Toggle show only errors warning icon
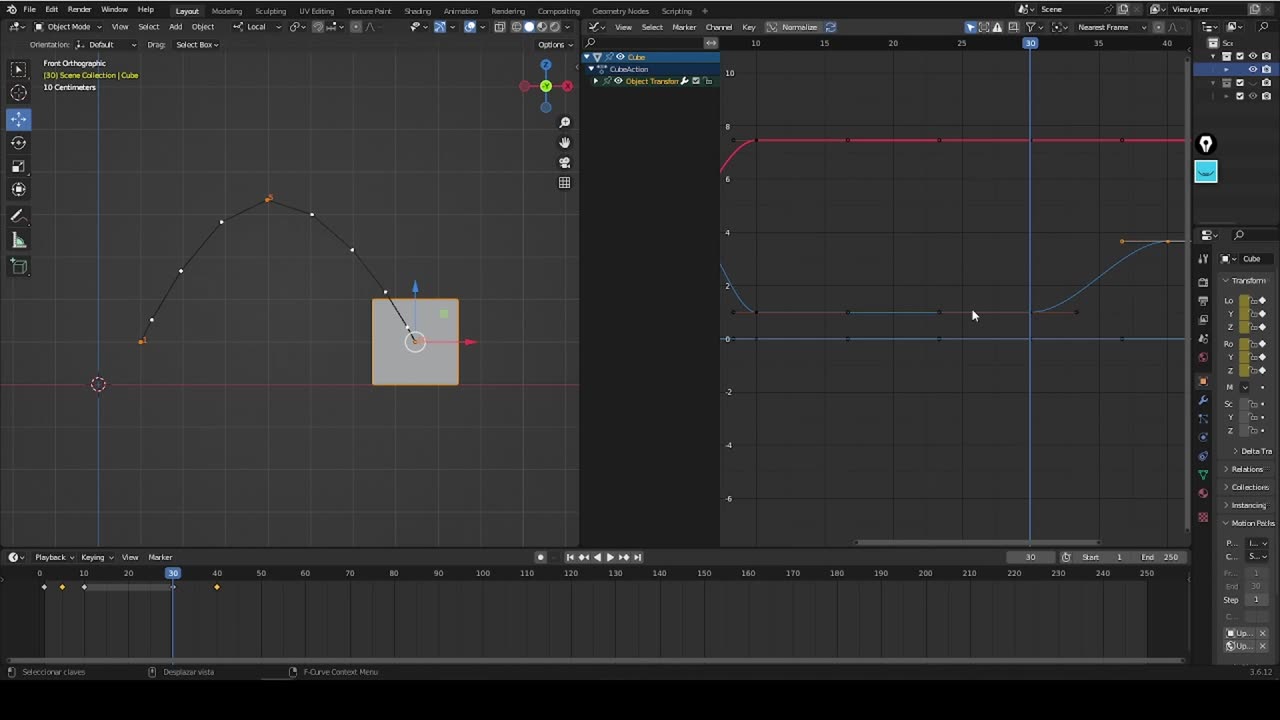 (x=997, y=27)
